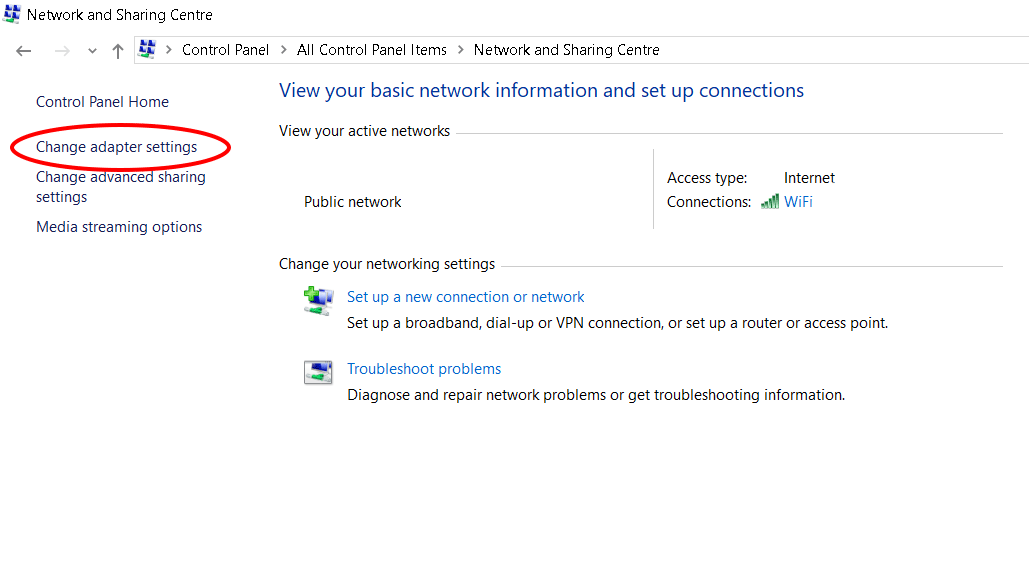Select Network and Sharing Centre breadcrumb
The width and height of the screenshot is (1029, 563).
tap(566, 50)
